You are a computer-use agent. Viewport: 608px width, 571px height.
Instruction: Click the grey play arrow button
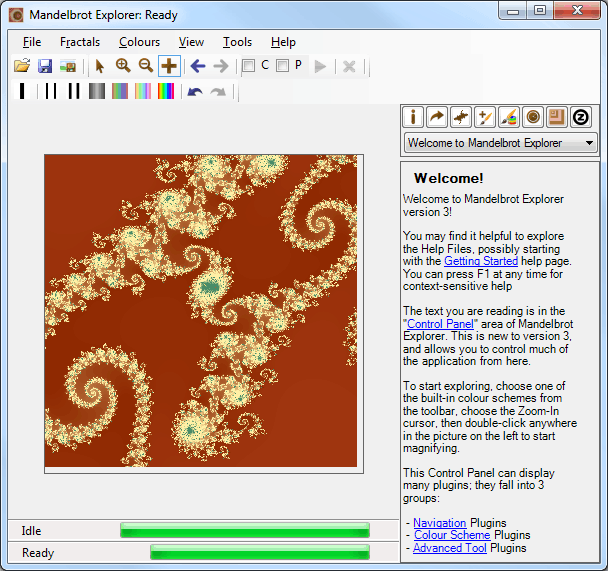(320, 66)
